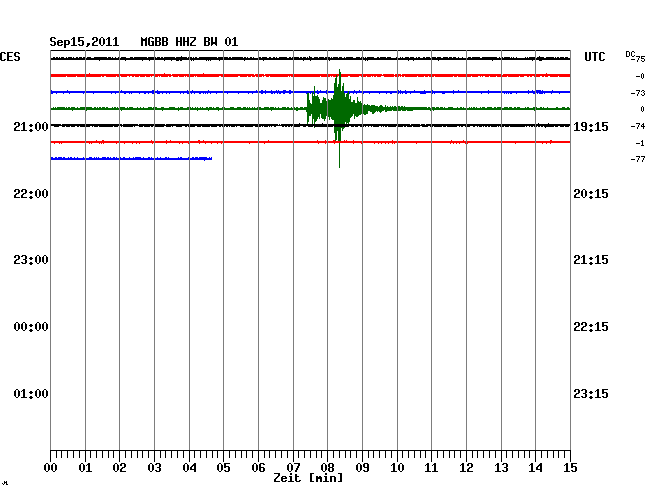
Task: Select the 23:00 local time label
Action: [x=31, y=260]
